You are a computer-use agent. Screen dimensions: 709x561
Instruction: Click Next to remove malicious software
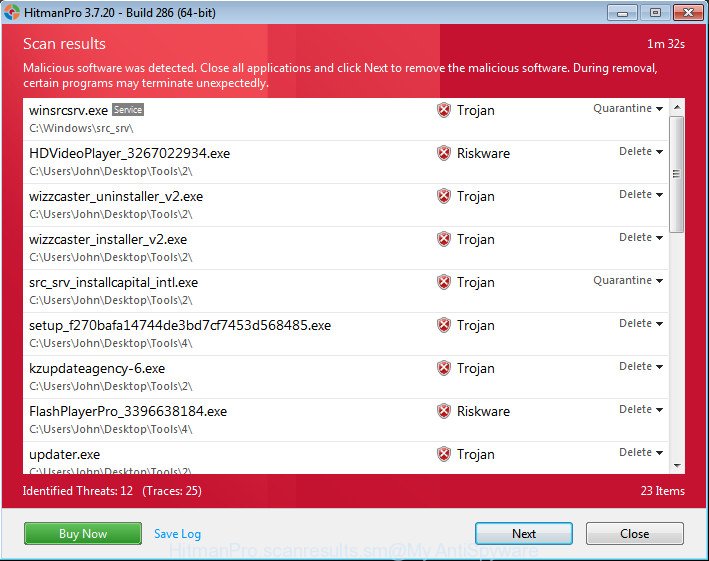click(524, 533)
